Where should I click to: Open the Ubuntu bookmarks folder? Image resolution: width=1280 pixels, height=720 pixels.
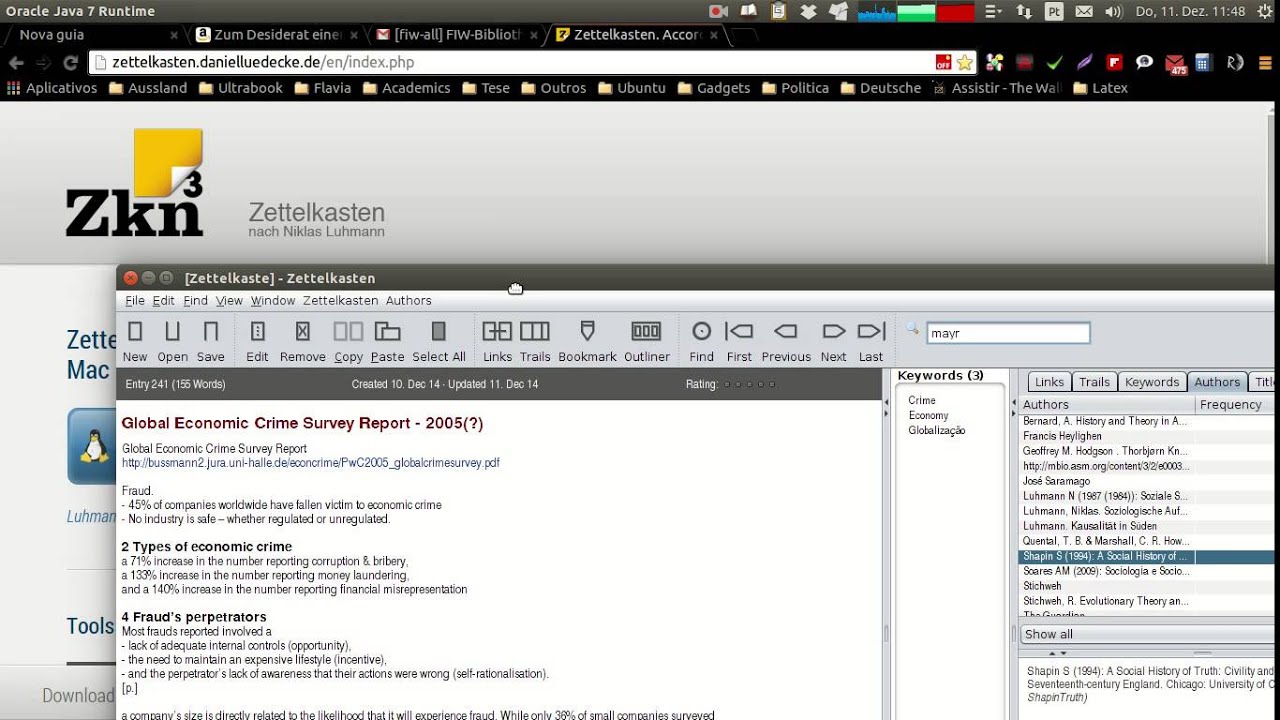(631, 88)
